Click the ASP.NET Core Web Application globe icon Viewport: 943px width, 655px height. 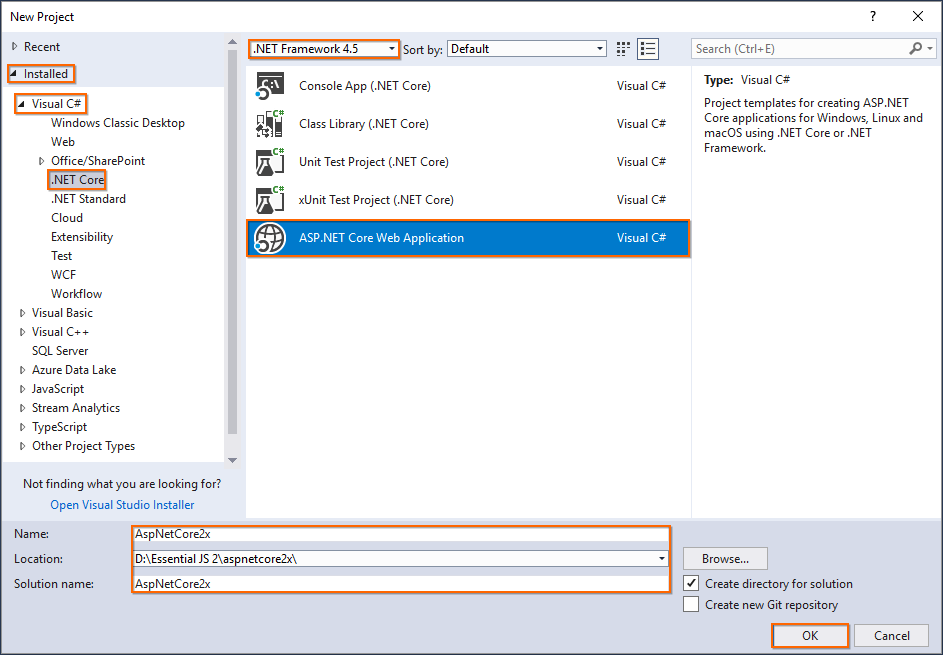269,238
